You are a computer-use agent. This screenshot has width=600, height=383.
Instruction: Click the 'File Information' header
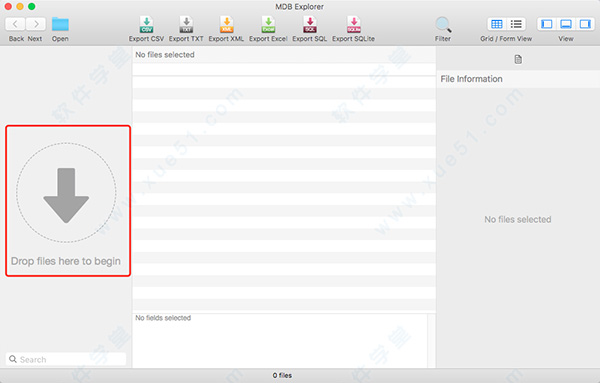pyautogui.click(x=471, y=79)
